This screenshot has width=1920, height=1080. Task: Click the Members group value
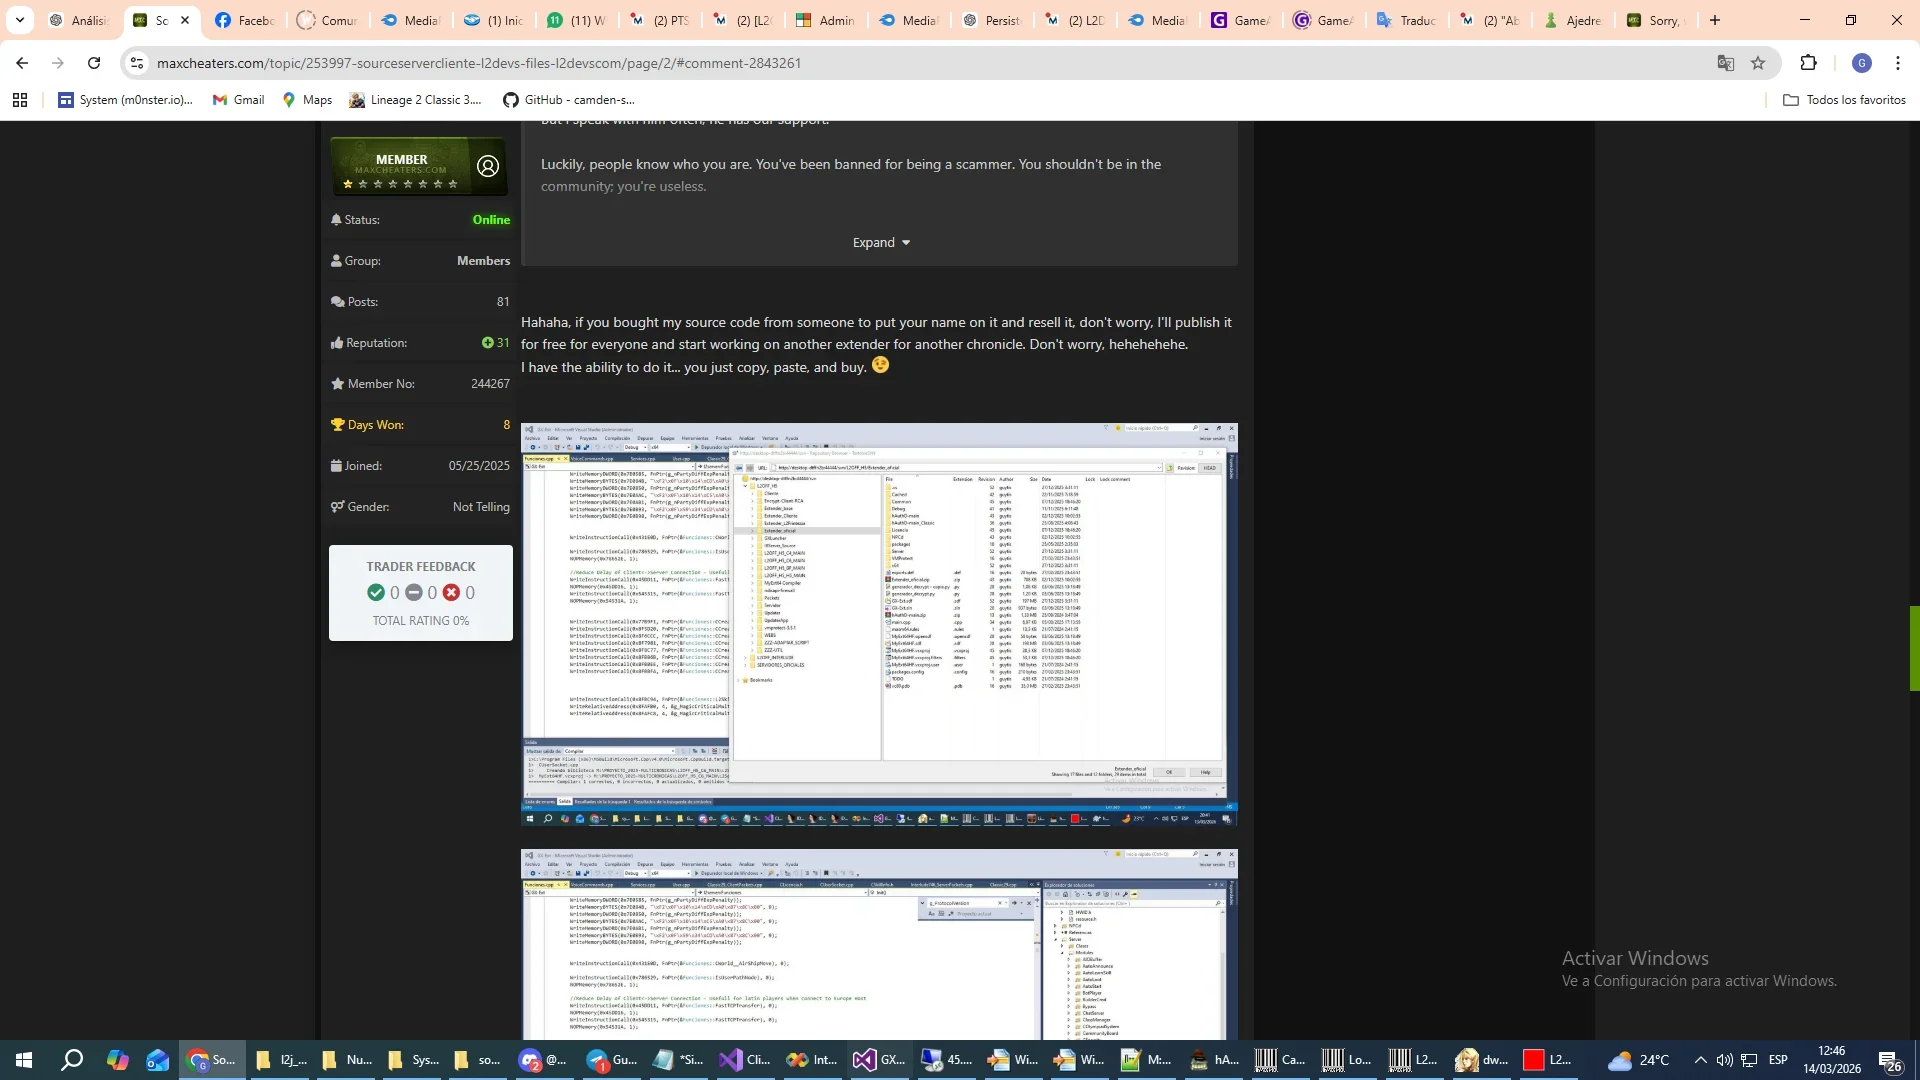coord(483,261)
